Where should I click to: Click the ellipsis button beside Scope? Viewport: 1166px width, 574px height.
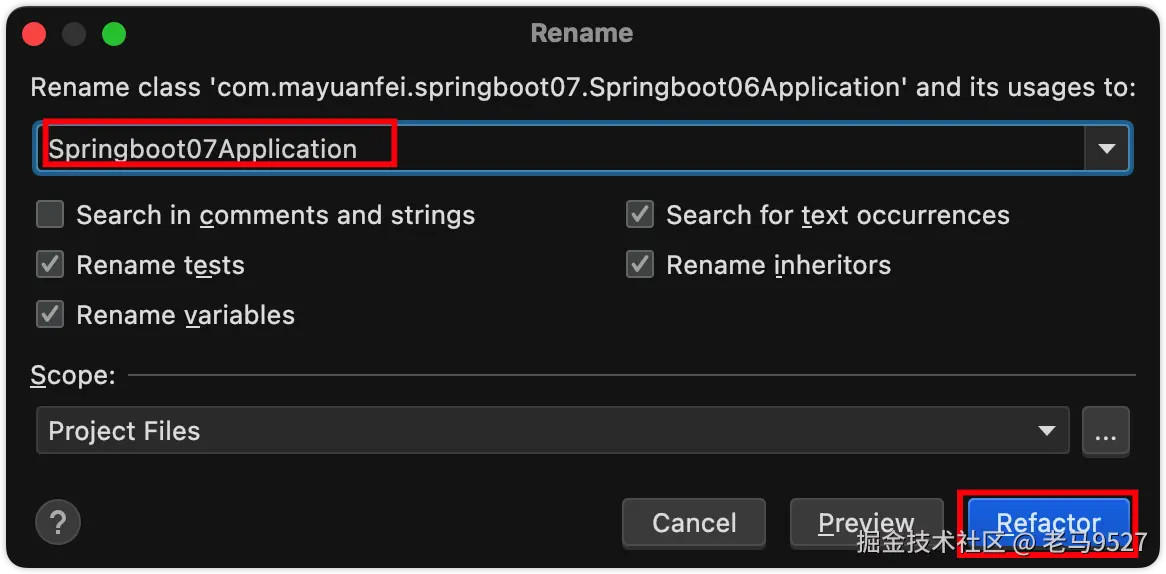1105,431
